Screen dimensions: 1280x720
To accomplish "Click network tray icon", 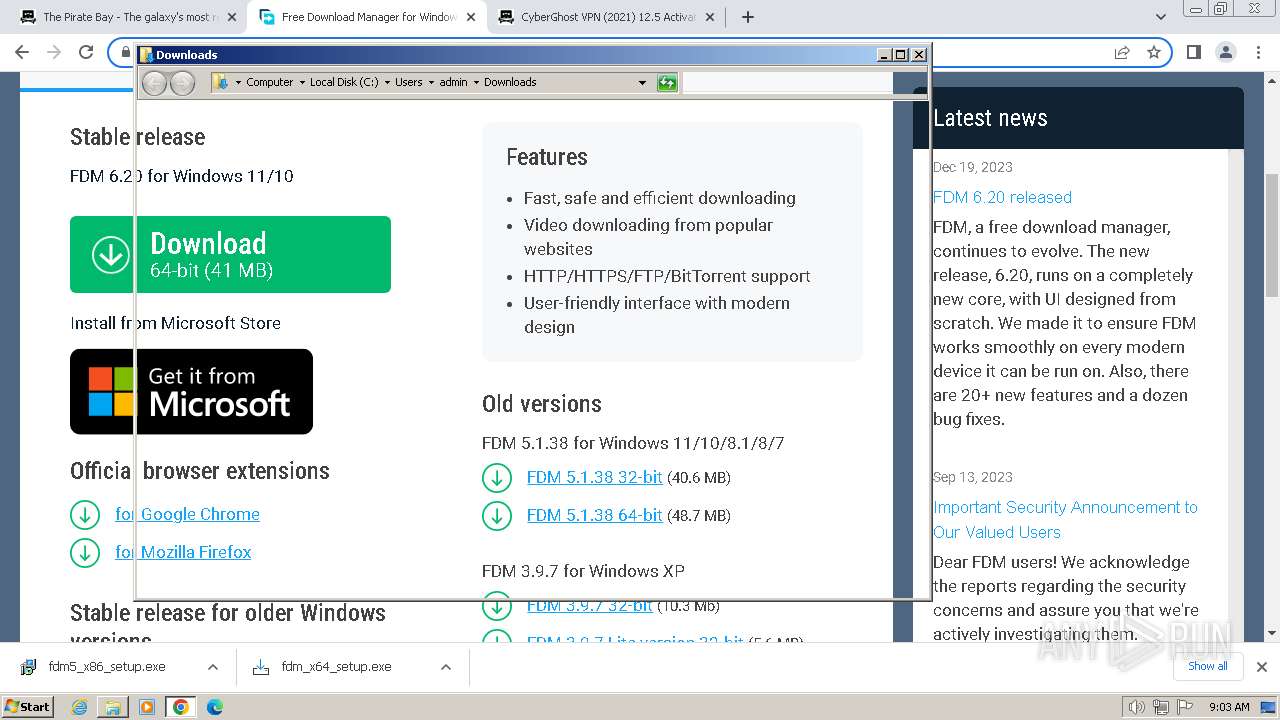I will [1161, 707].
